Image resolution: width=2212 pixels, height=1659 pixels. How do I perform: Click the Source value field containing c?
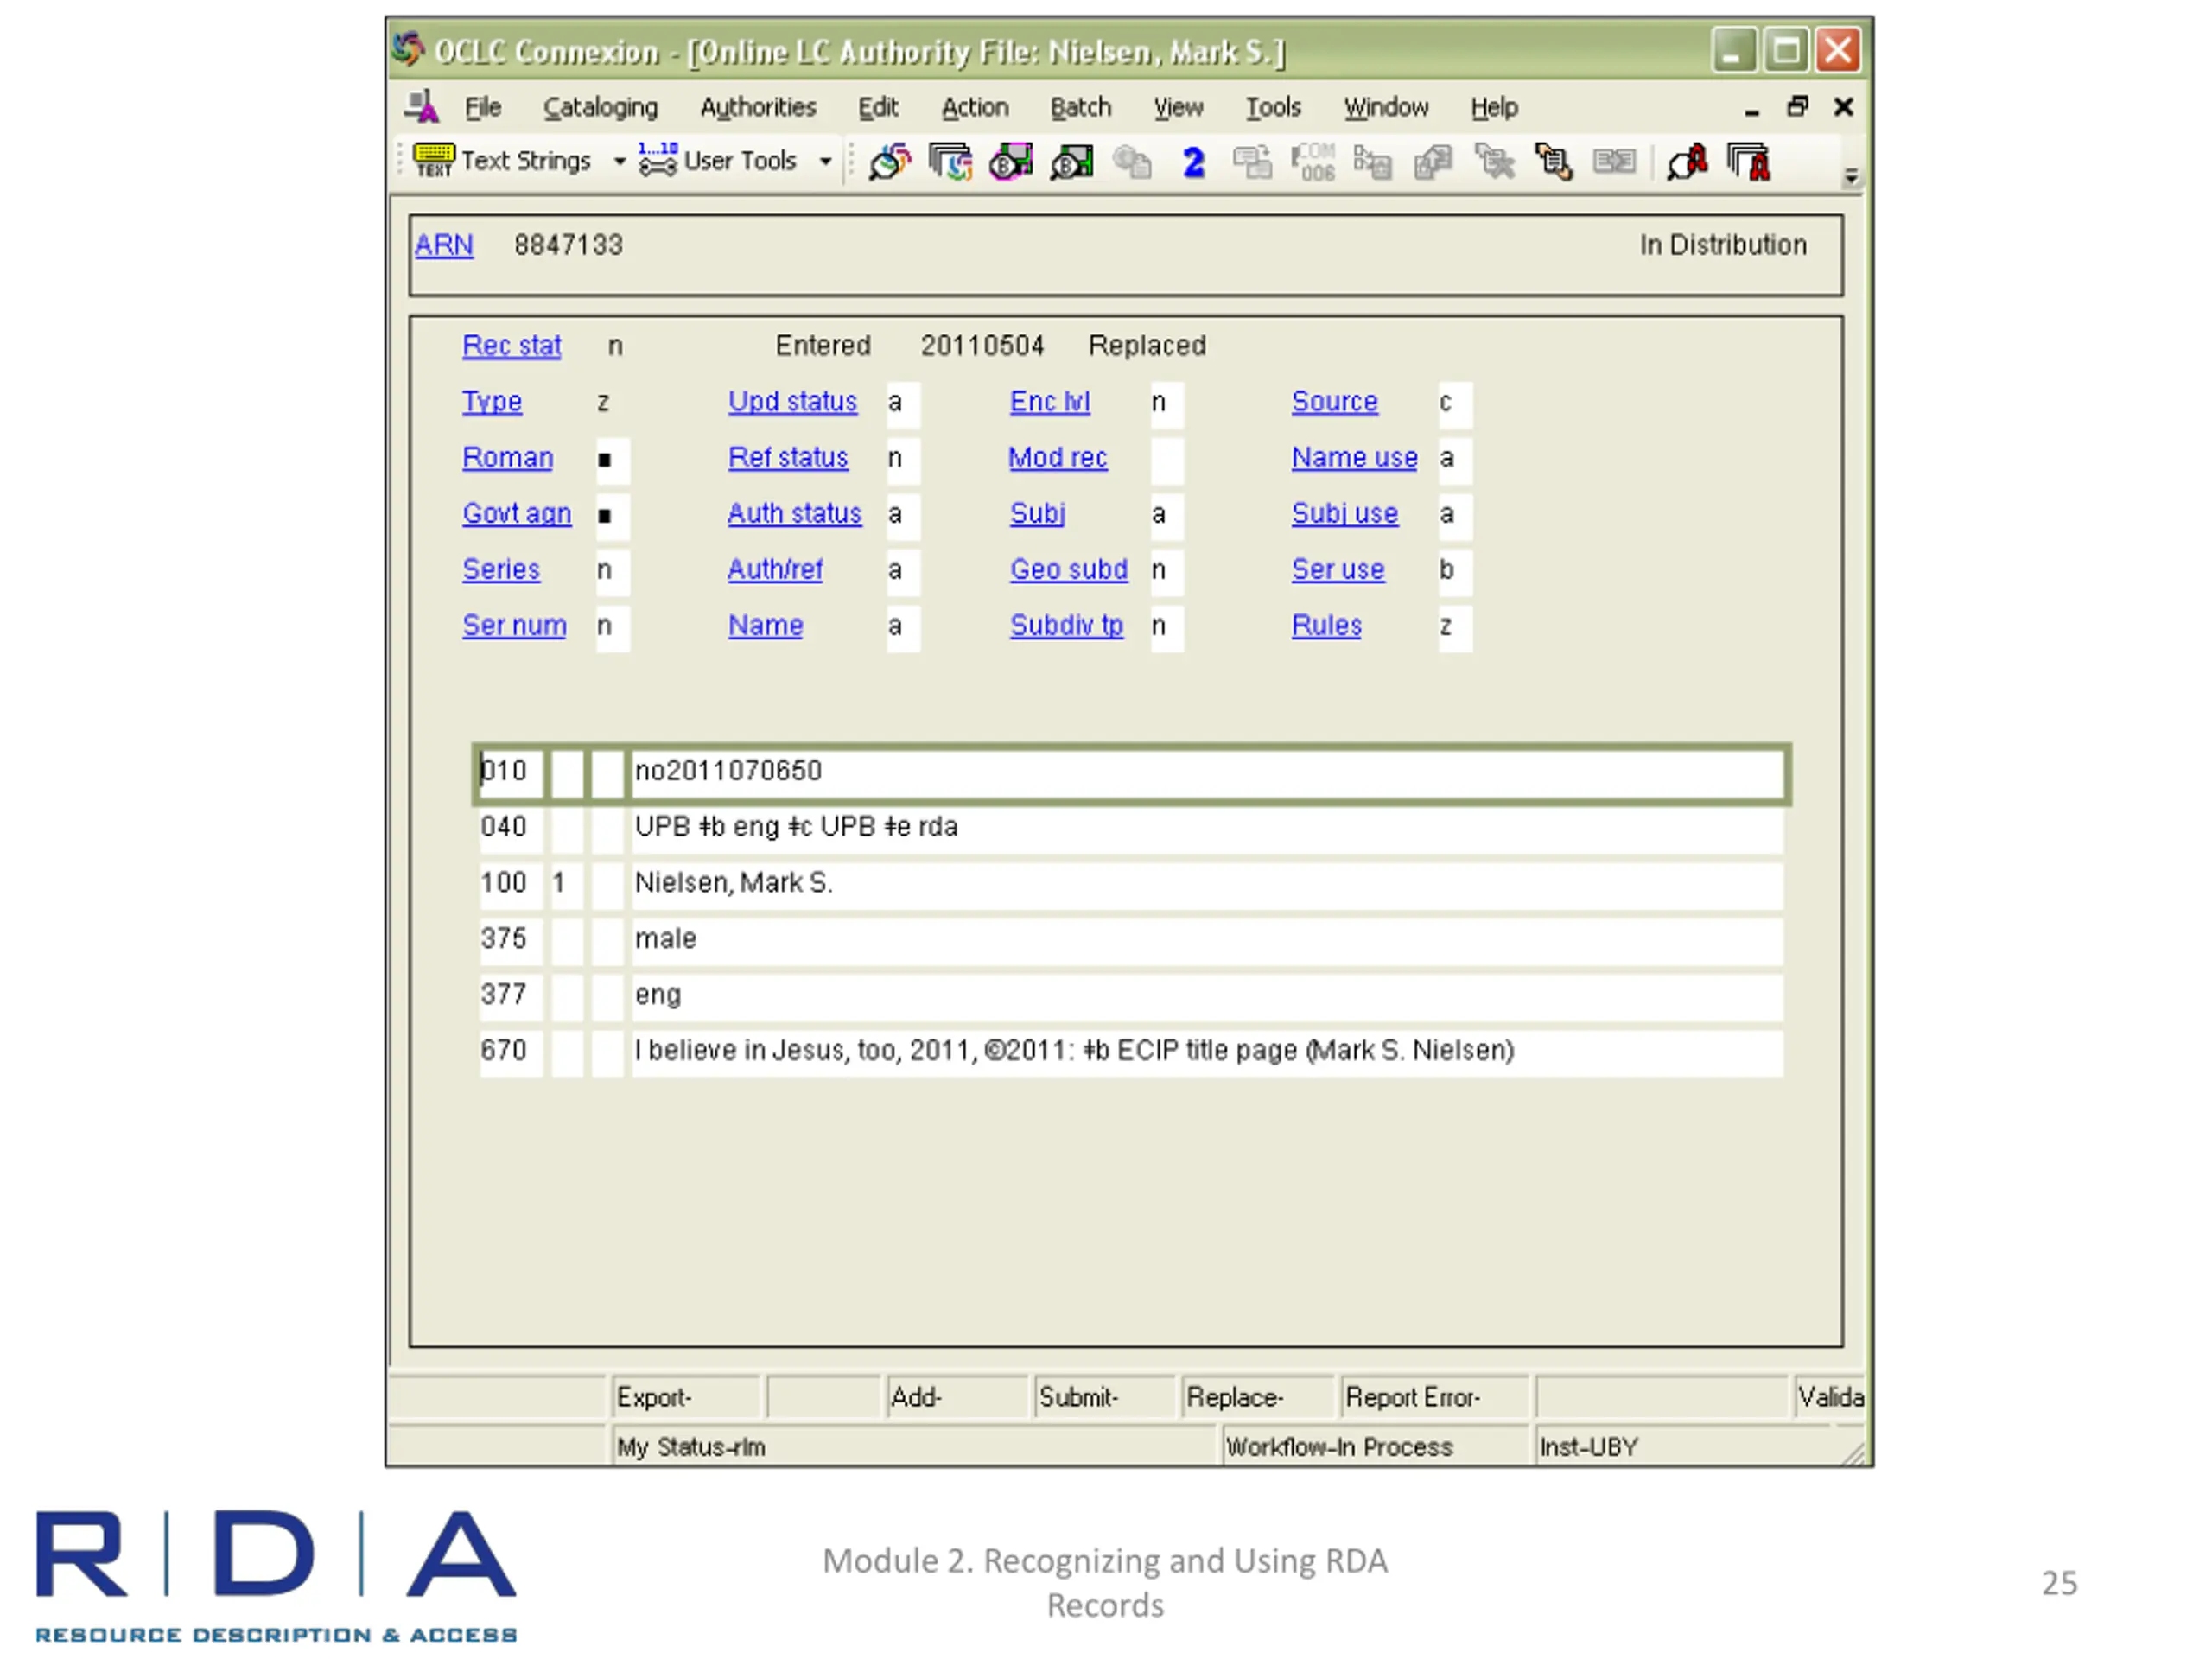[x=1455, y=404]
